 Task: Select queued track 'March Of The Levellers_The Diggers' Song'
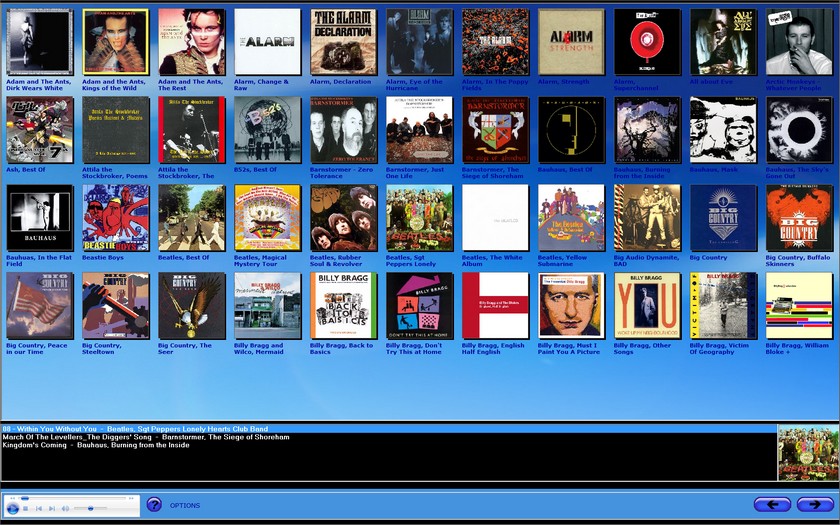[146, 437]
